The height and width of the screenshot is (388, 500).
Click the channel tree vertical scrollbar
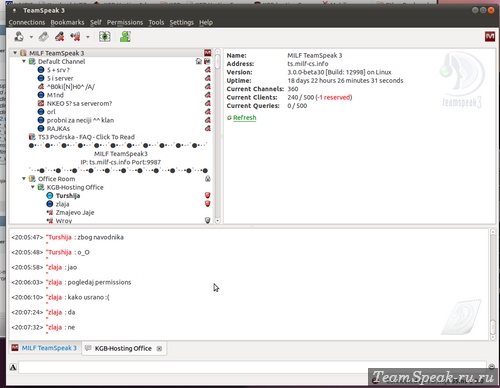pos(217,137)
